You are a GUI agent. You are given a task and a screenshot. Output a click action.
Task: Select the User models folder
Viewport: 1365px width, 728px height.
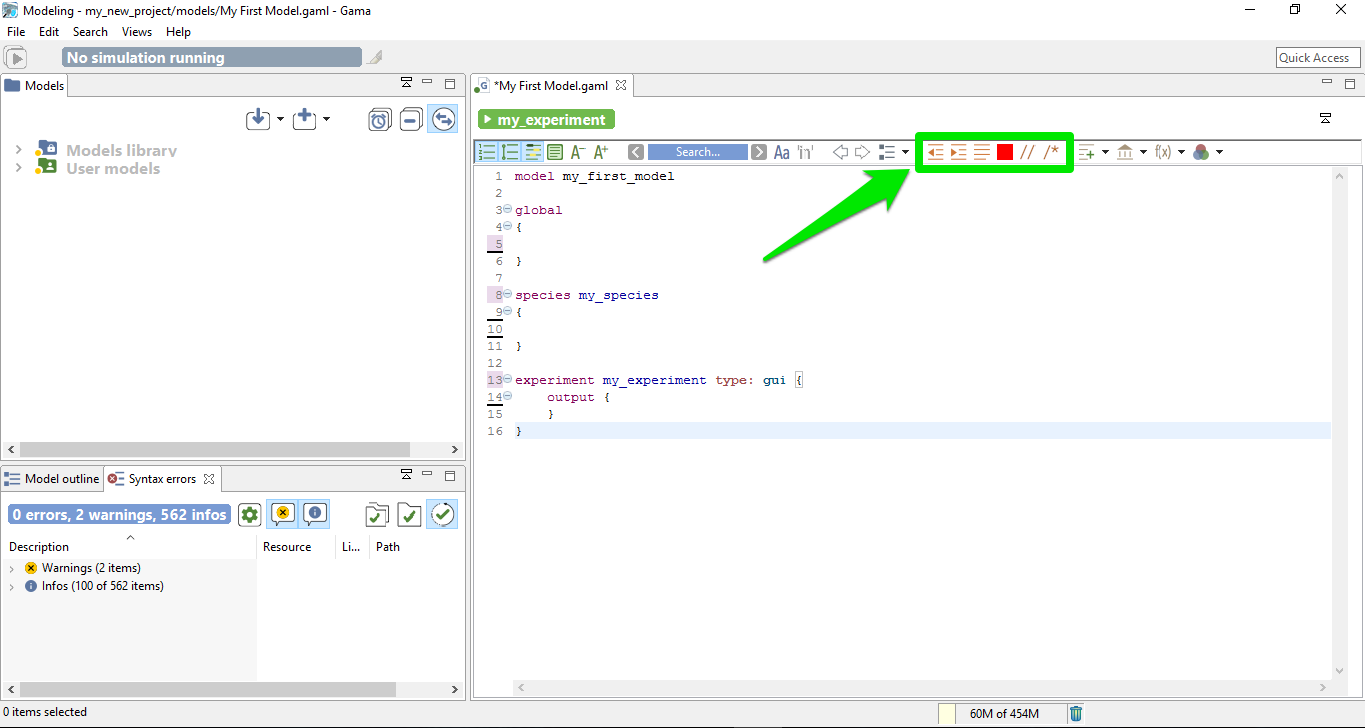coord(113,168)
